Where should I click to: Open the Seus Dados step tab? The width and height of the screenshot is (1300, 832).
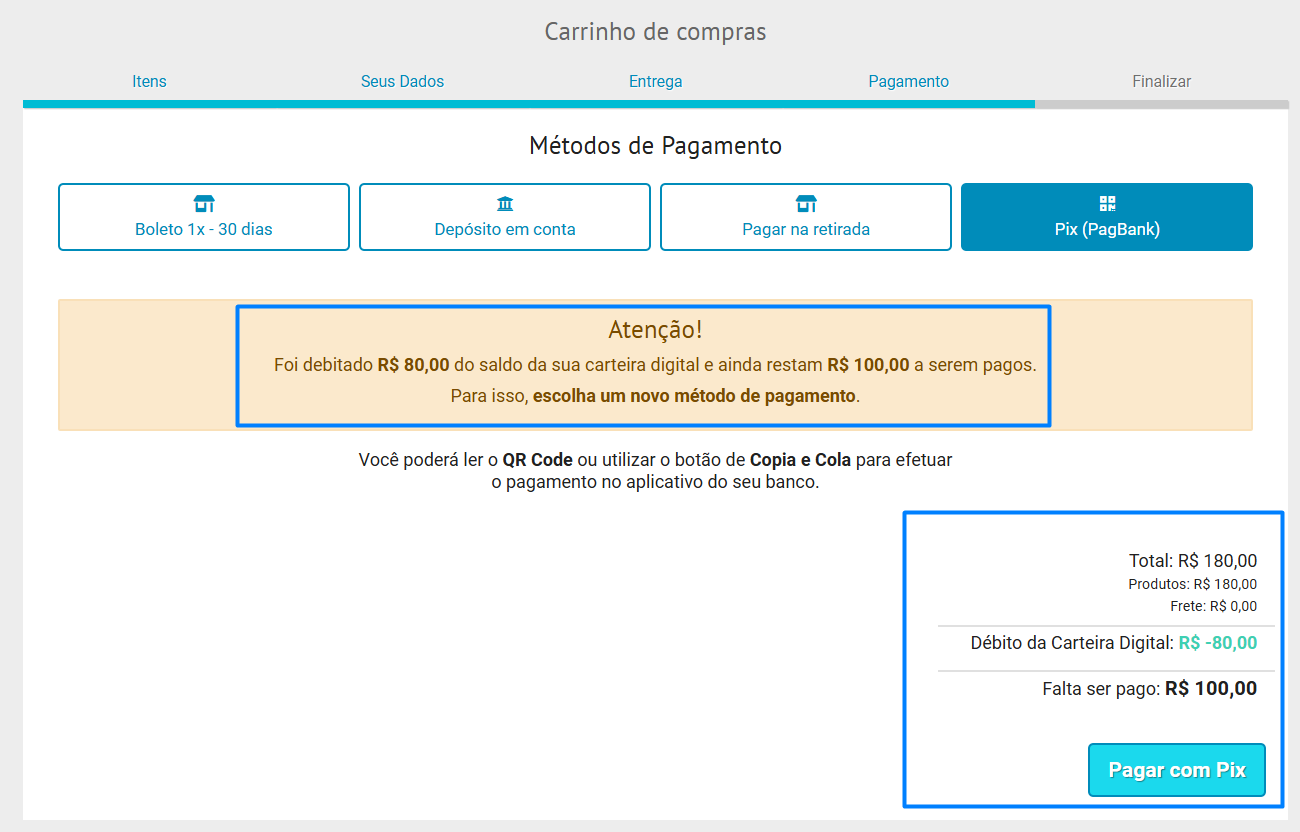pos(402,81)
